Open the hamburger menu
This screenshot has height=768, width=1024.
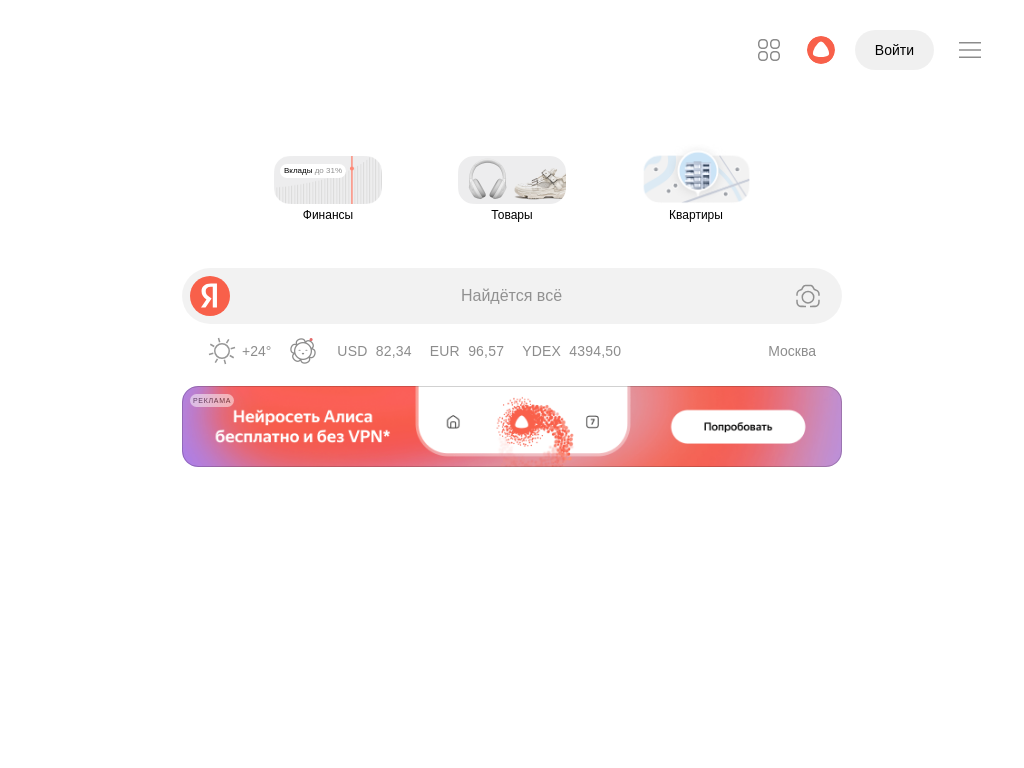pos(970,50)
